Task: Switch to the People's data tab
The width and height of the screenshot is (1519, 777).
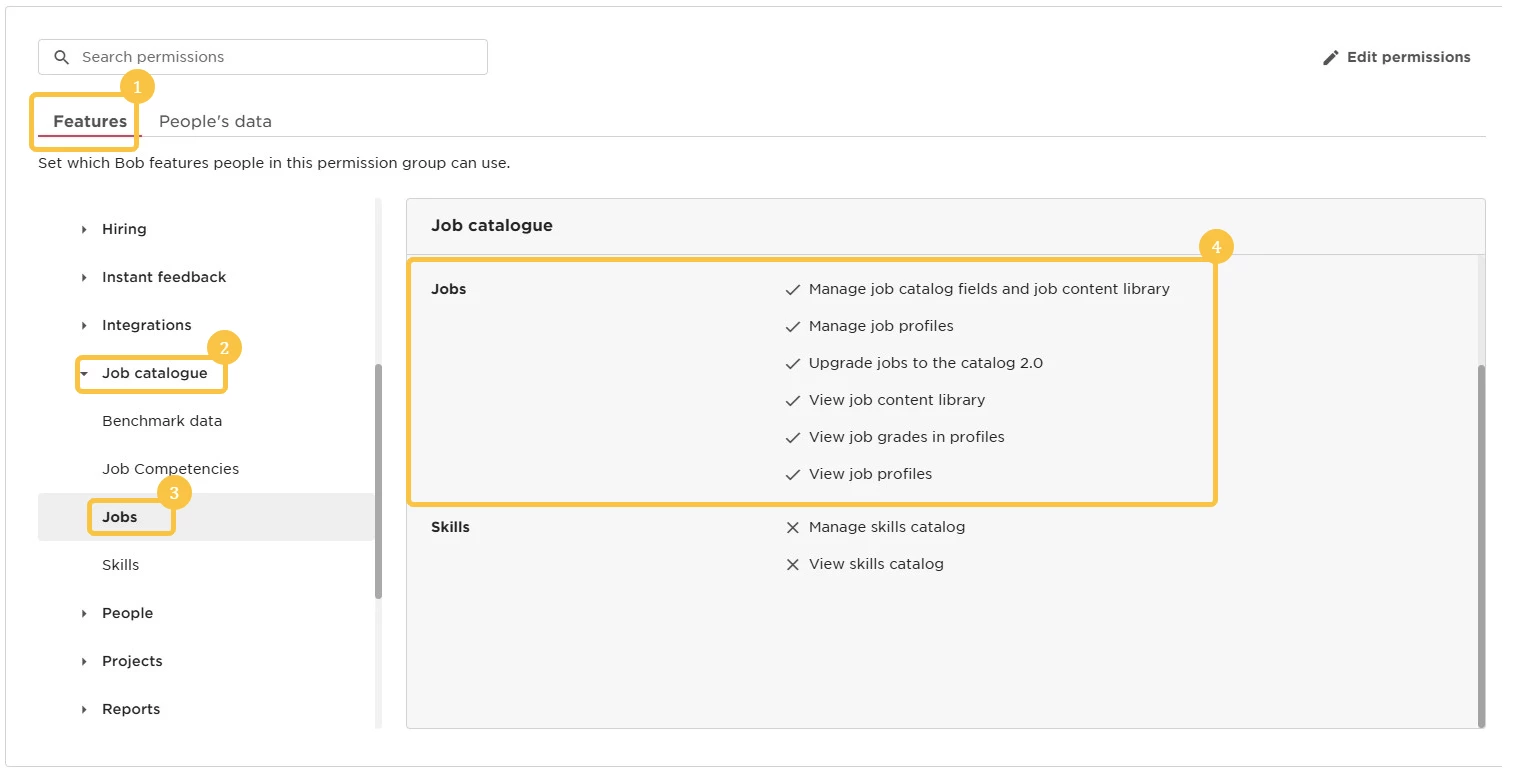Action: tap(215, 121)
